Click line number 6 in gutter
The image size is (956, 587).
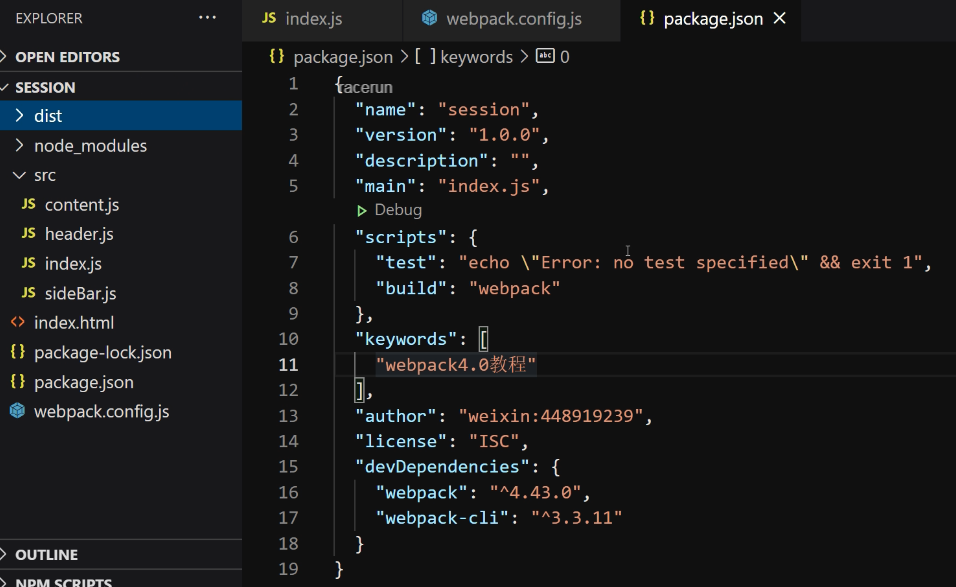coord(293,237)
